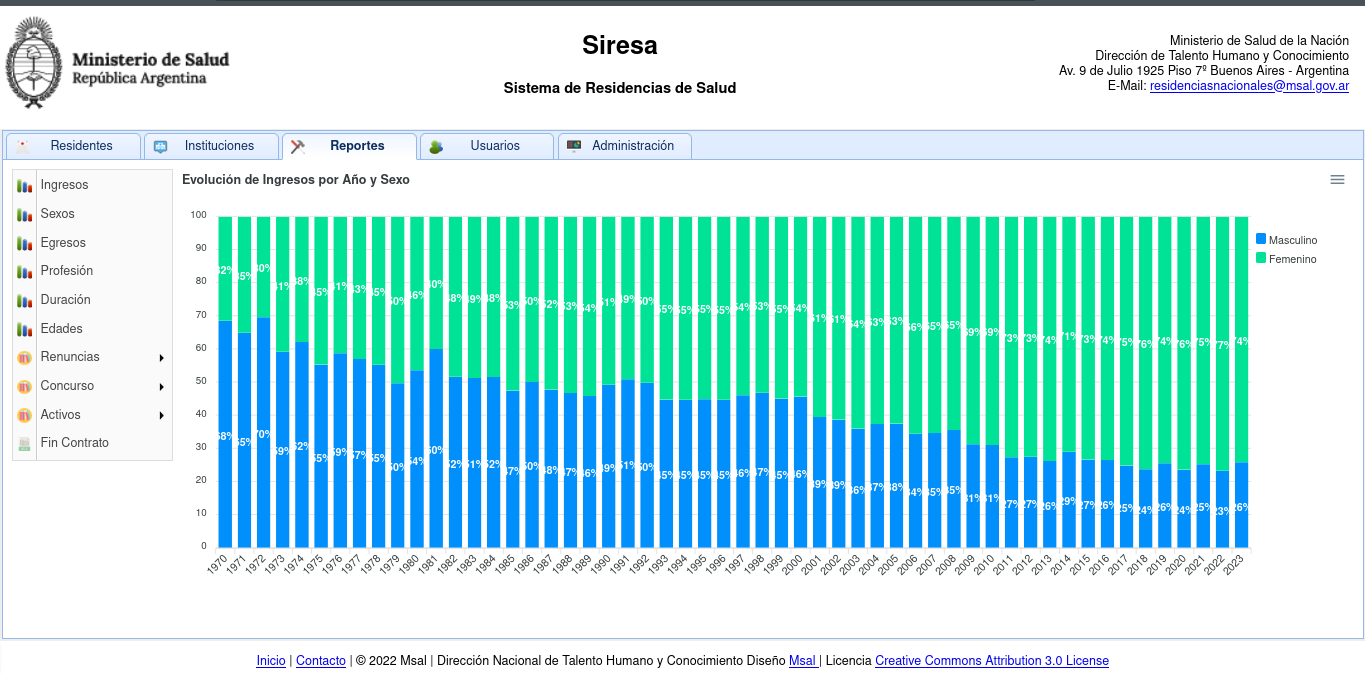The height and width of the screenshot is (686, 1365).
Task: Toggle the Masculino series in the legend
Action: tap(1292, 240)
